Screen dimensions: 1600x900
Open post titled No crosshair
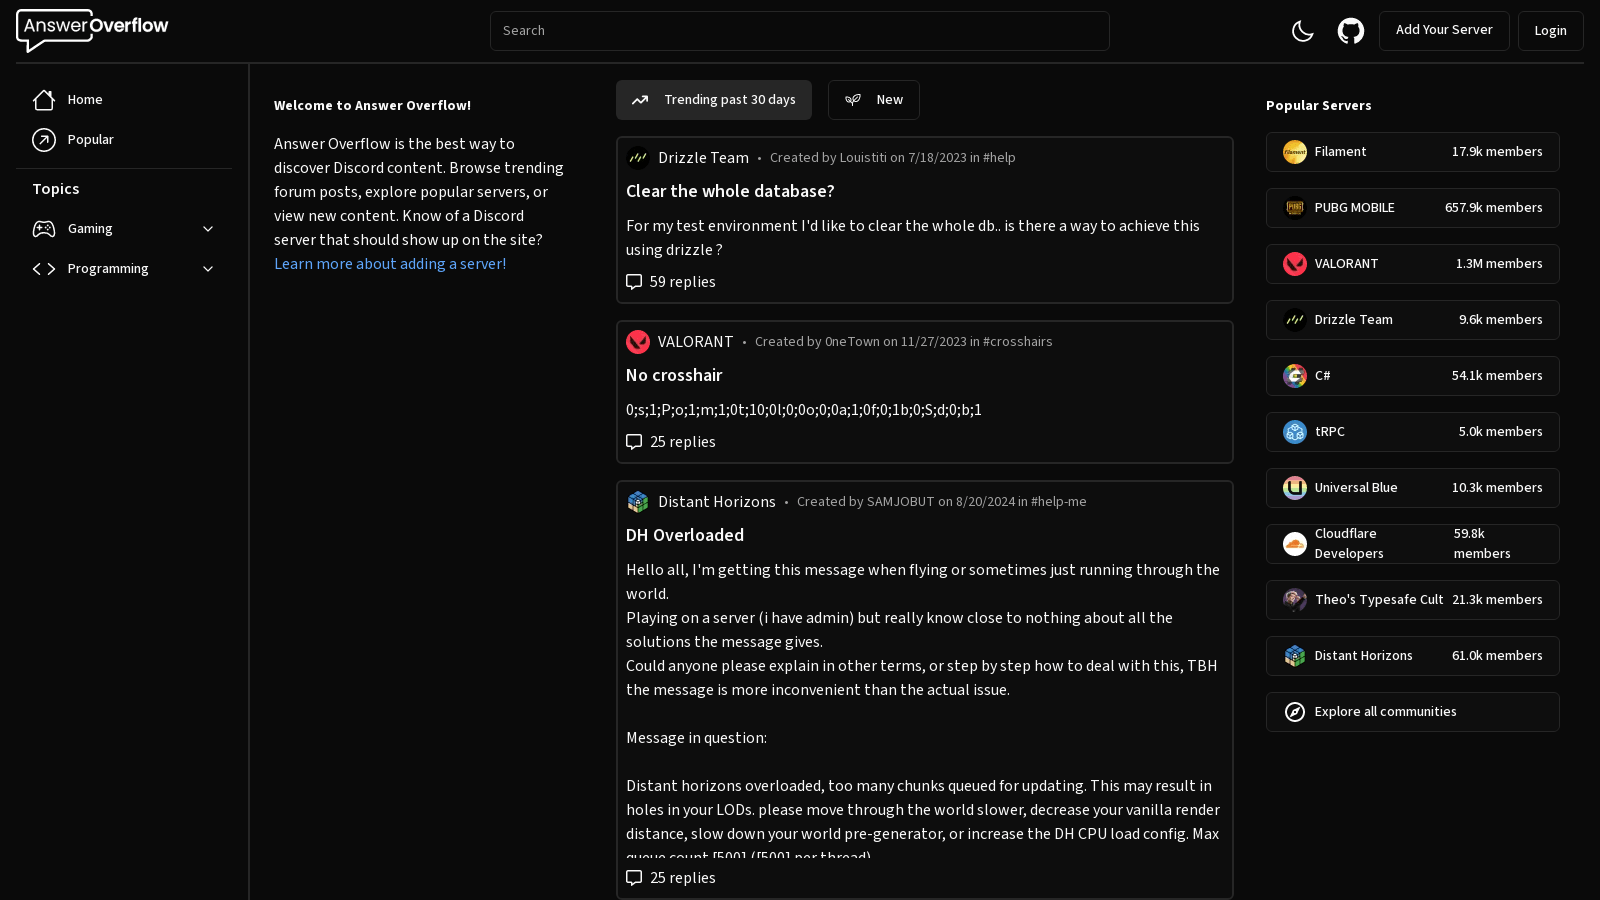pyautogui.click(x=674, y=375)
